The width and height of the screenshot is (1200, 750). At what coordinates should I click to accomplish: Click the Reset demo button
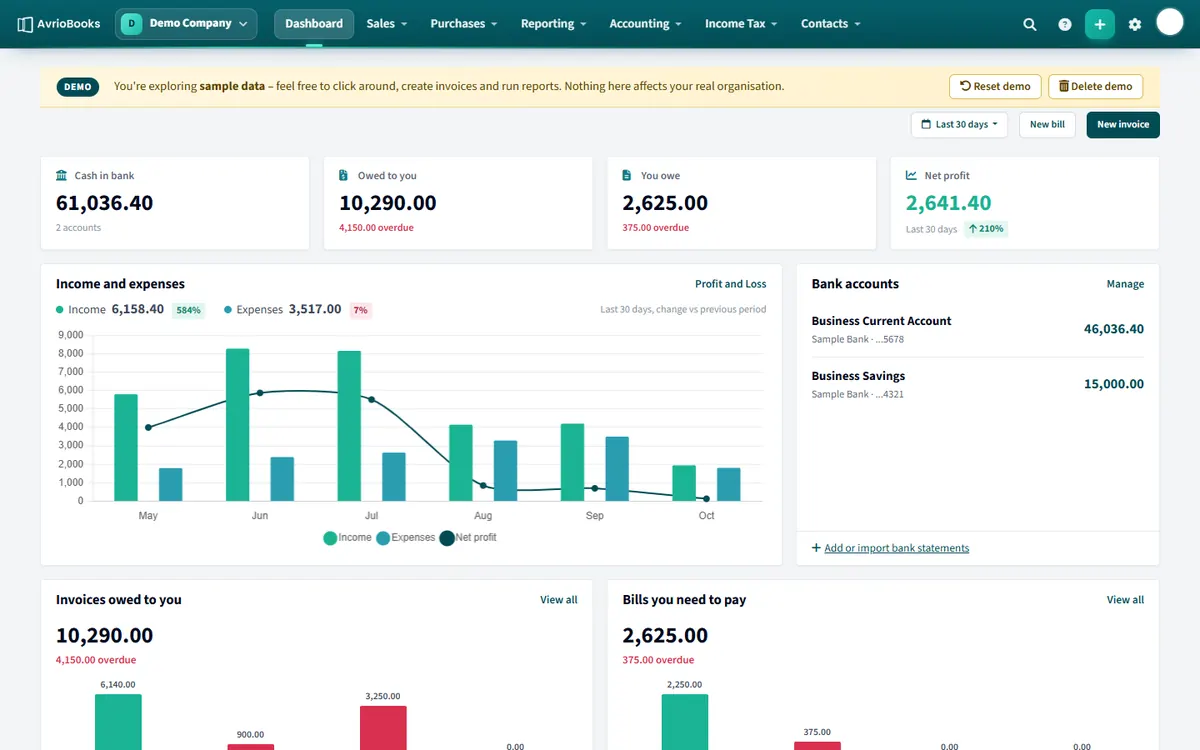click(995, 86)
